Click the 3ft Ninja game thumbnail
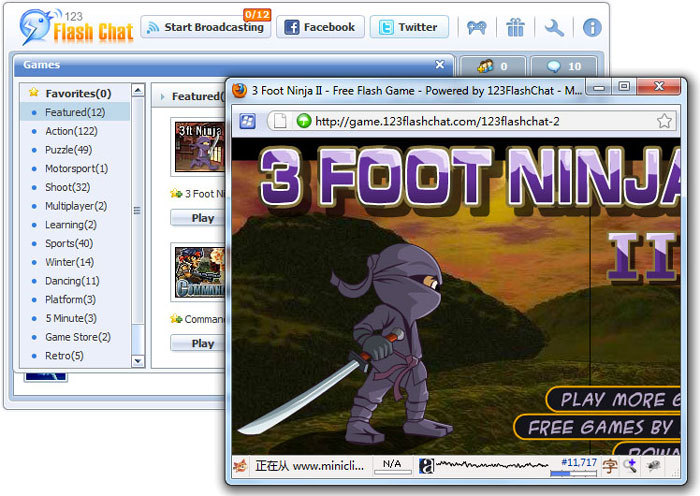The image size is (700, 496). pyautogui.click(x=200, y=147)
